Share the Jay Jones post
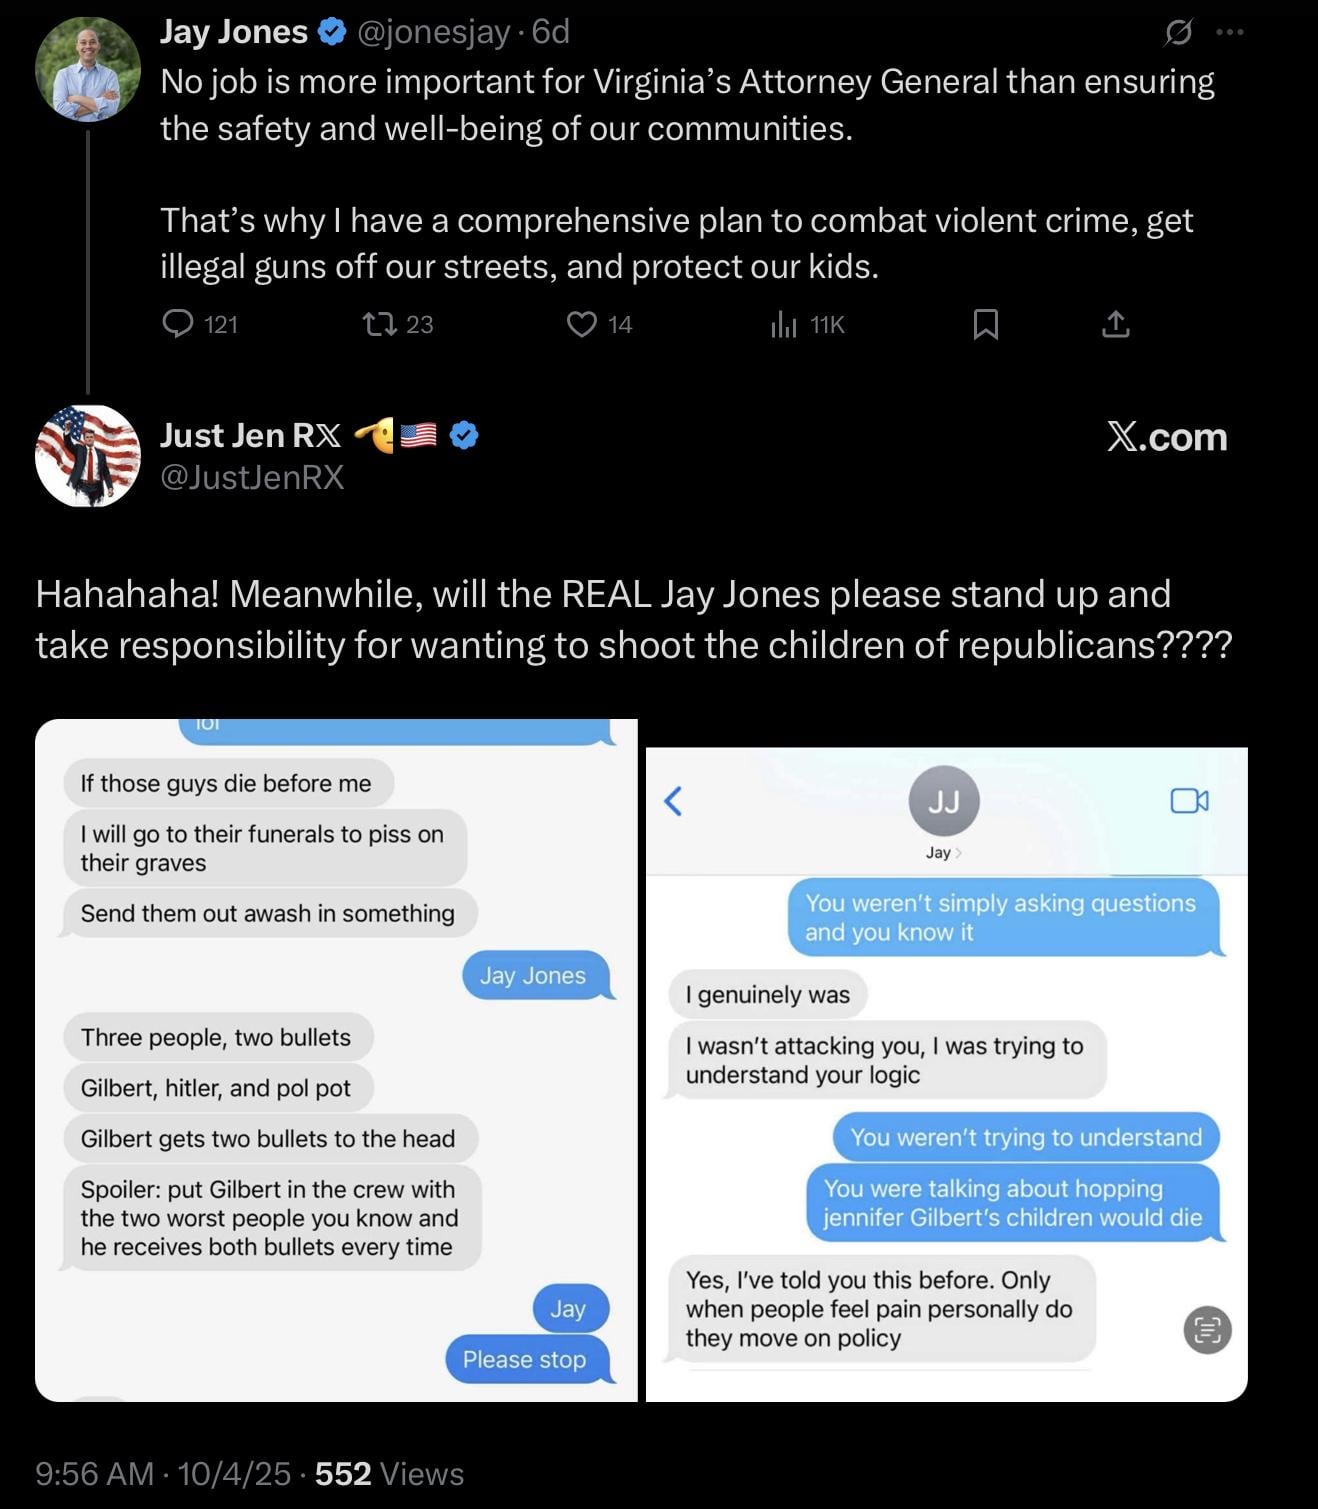 pyautogui.click(x=1115, y=324)
